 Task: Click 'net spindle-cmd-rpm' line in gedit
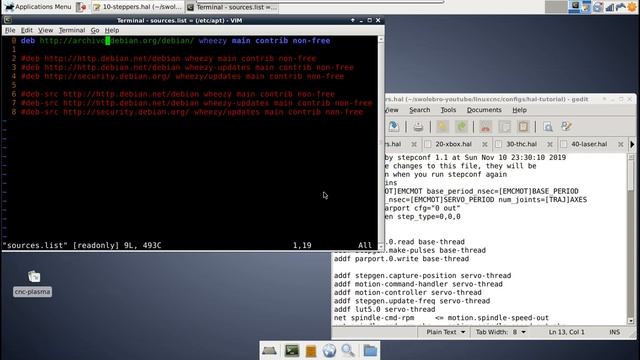(441, 318)
